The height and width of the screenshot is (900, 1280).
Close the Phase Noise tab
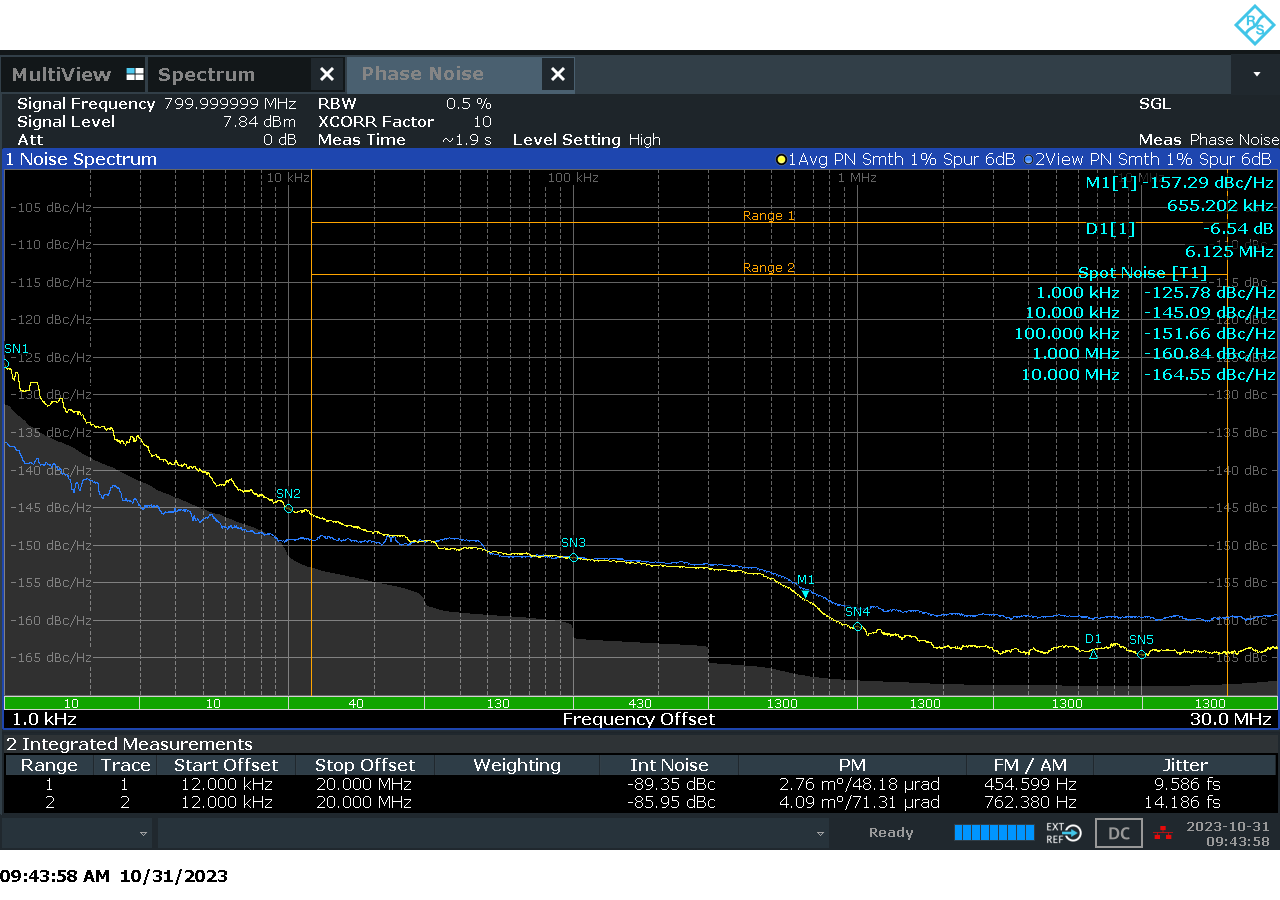click(x=558, y=75)
